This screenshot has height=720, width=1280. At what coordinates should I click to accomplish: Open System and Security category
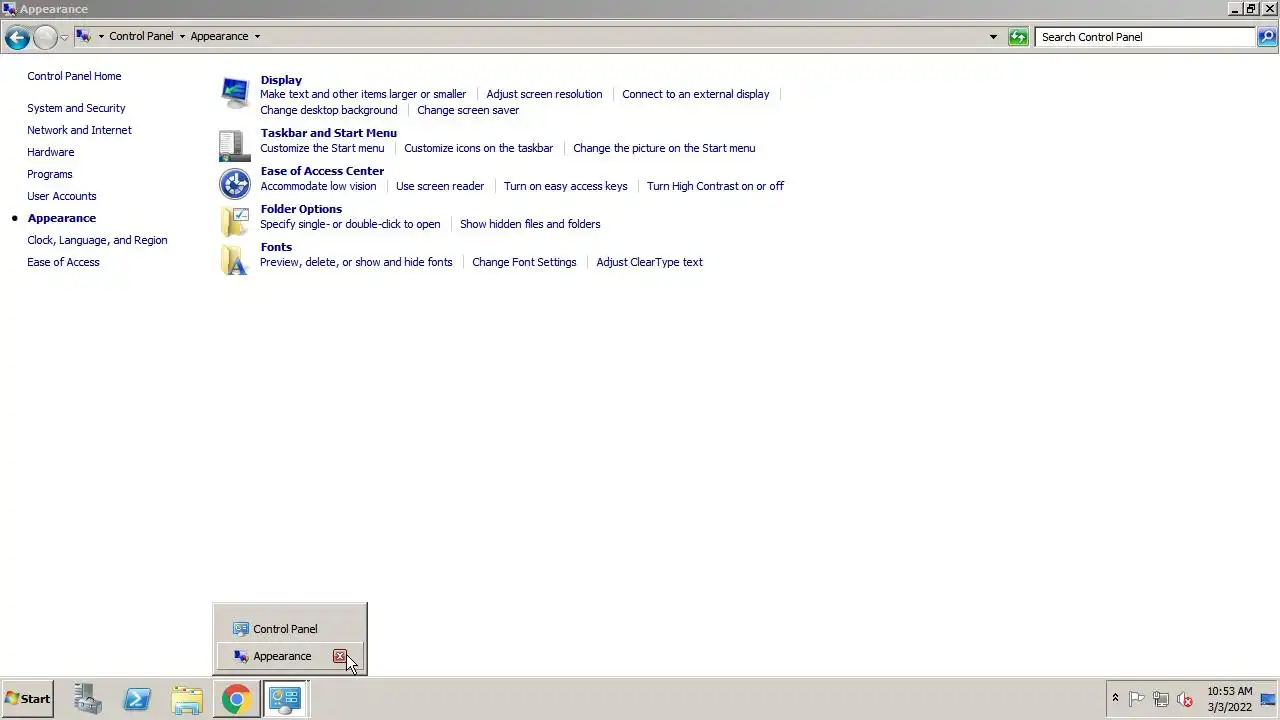coord(76,108)
